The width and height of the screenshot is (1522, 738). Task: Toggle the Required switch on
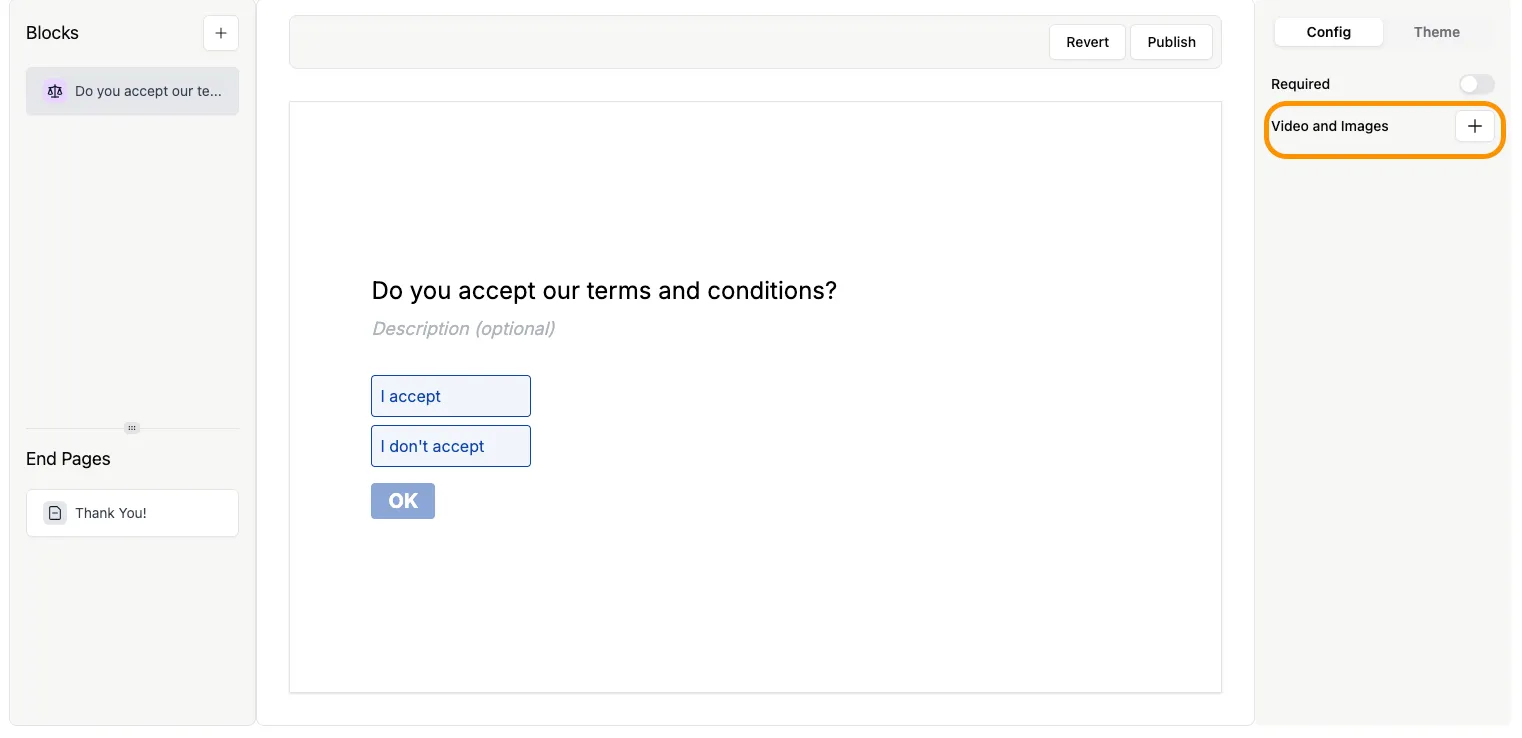1476,84
